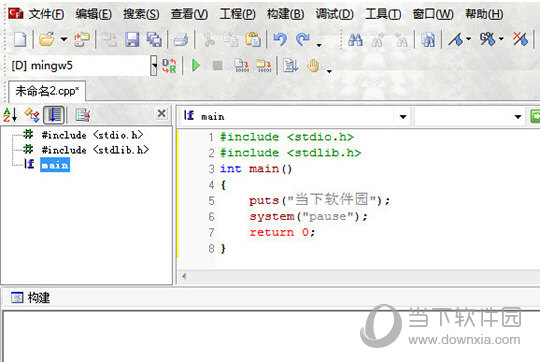Open find in files icon
Screen dimensions: 541x362
pos(428,40)
